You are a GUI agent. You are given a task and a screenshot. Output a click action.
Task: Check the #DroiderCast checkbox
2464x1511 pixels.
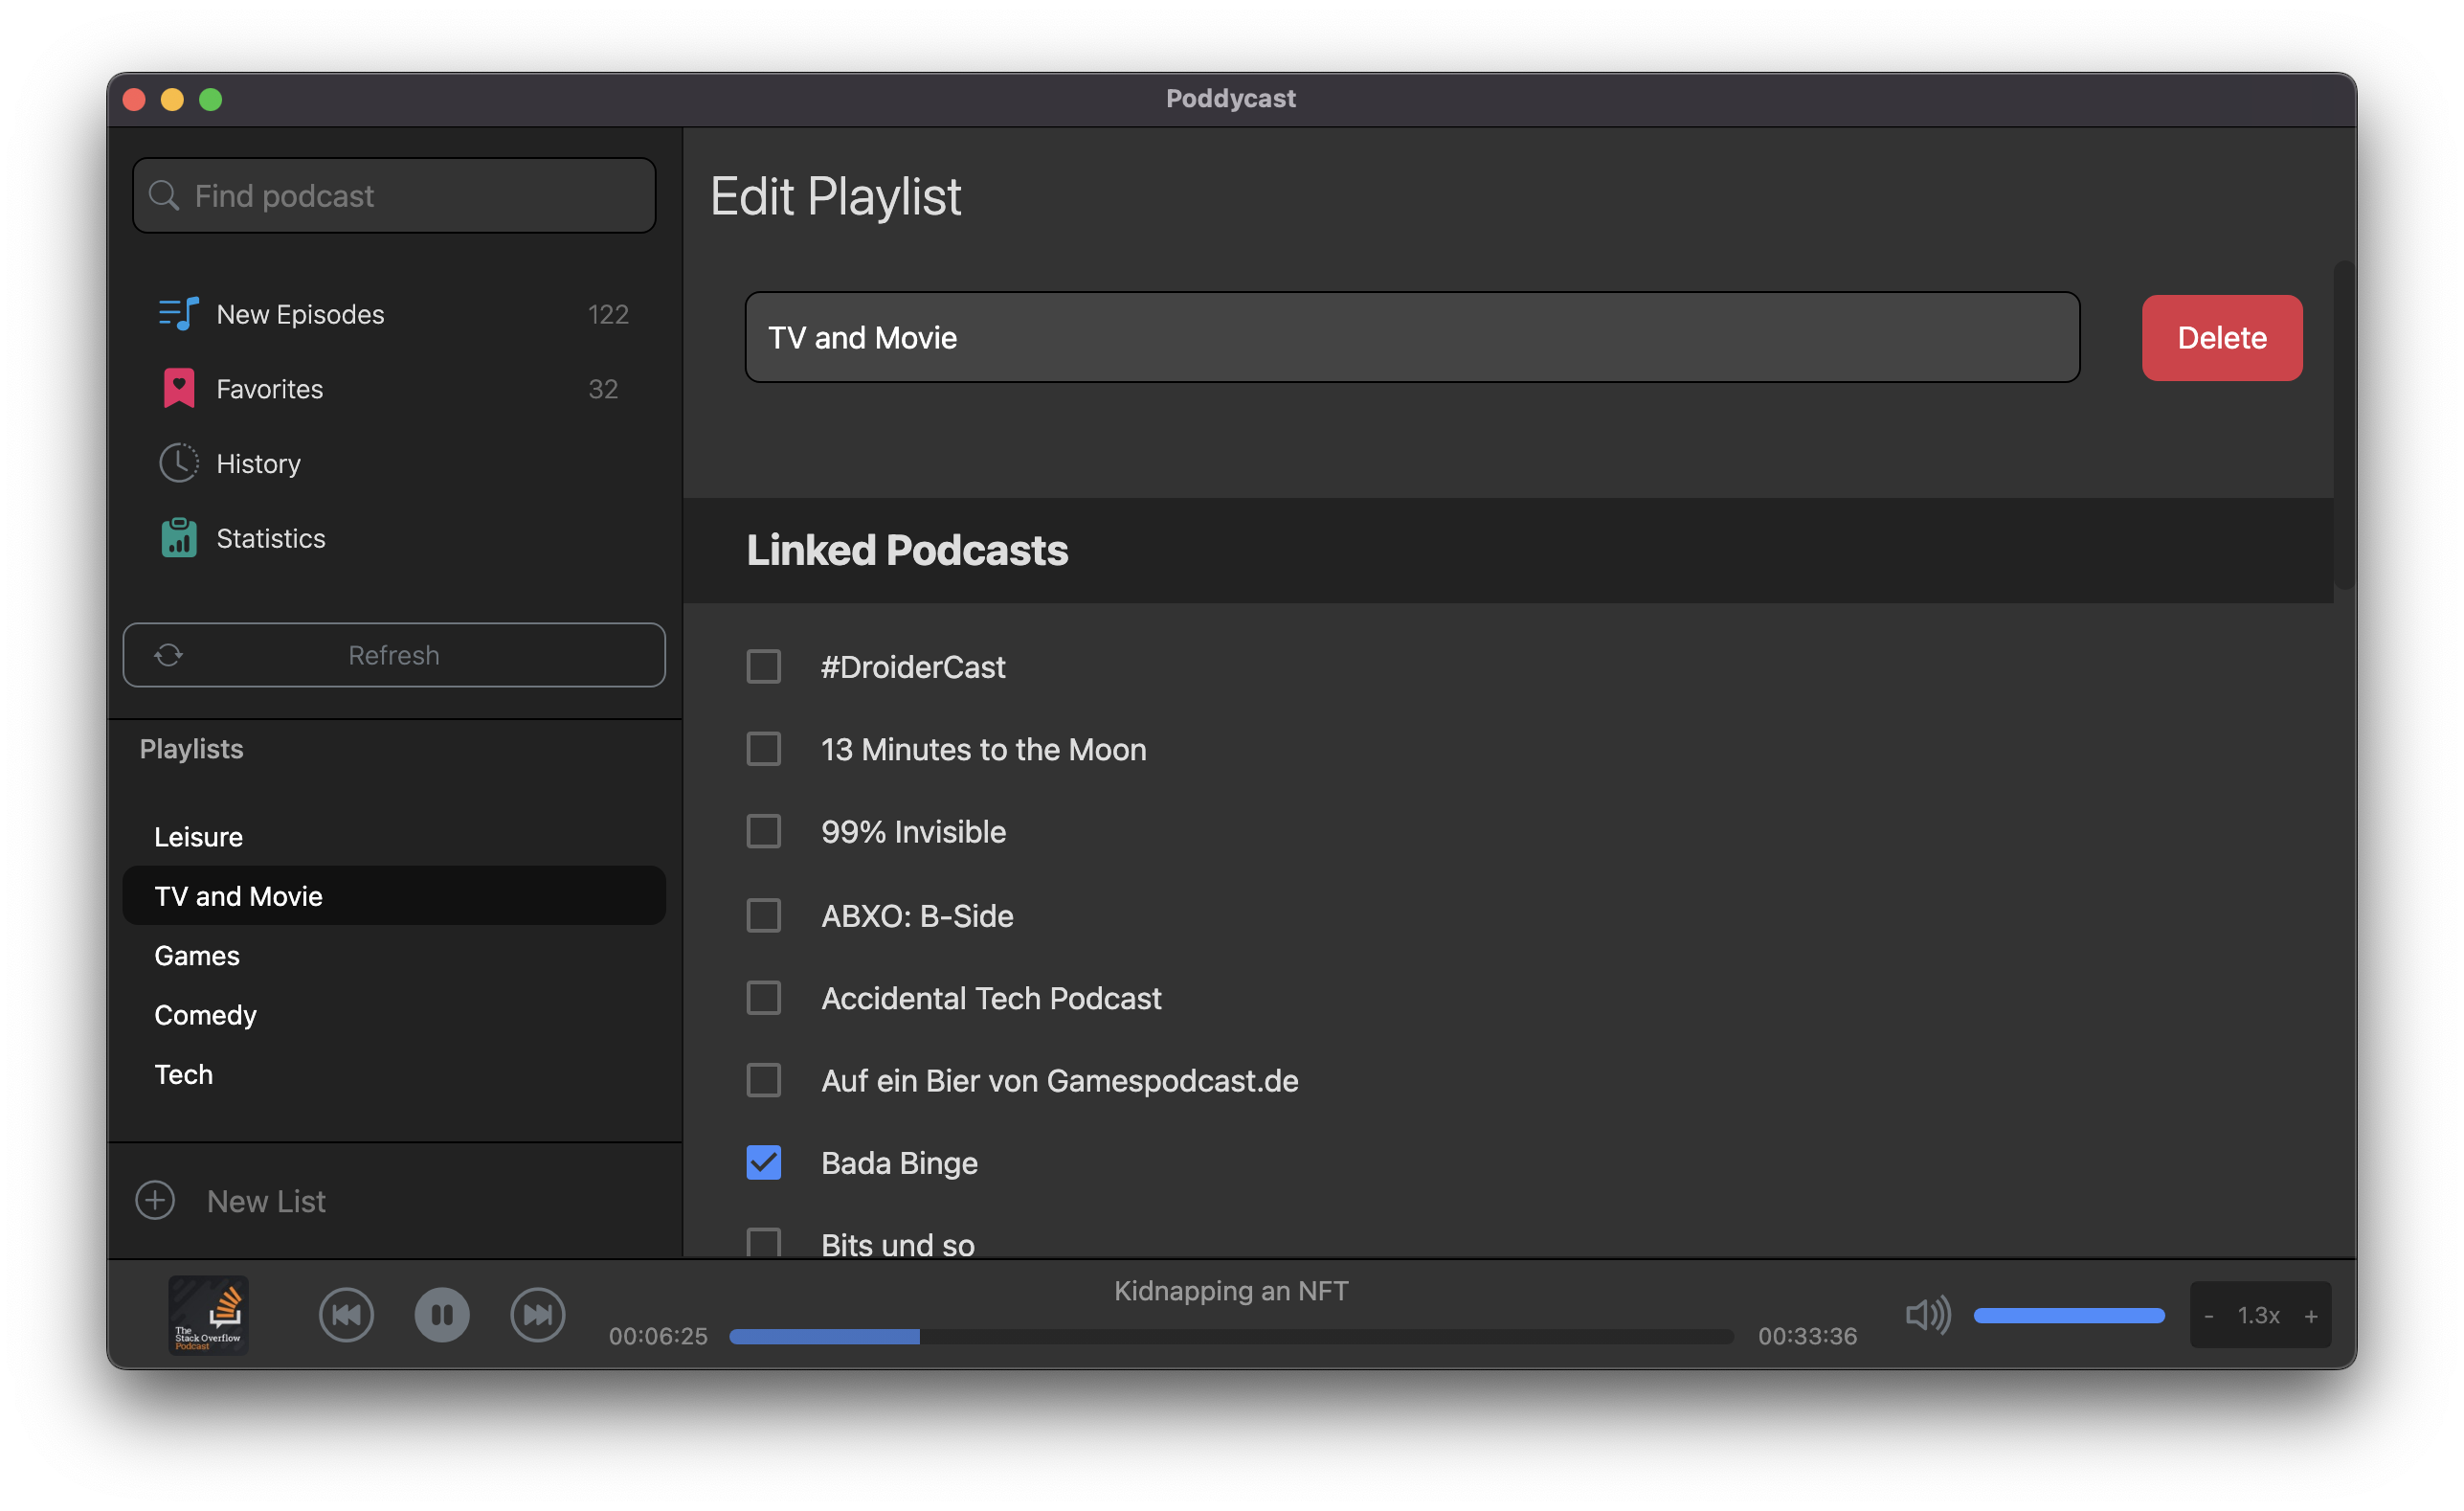coord(763,666)
